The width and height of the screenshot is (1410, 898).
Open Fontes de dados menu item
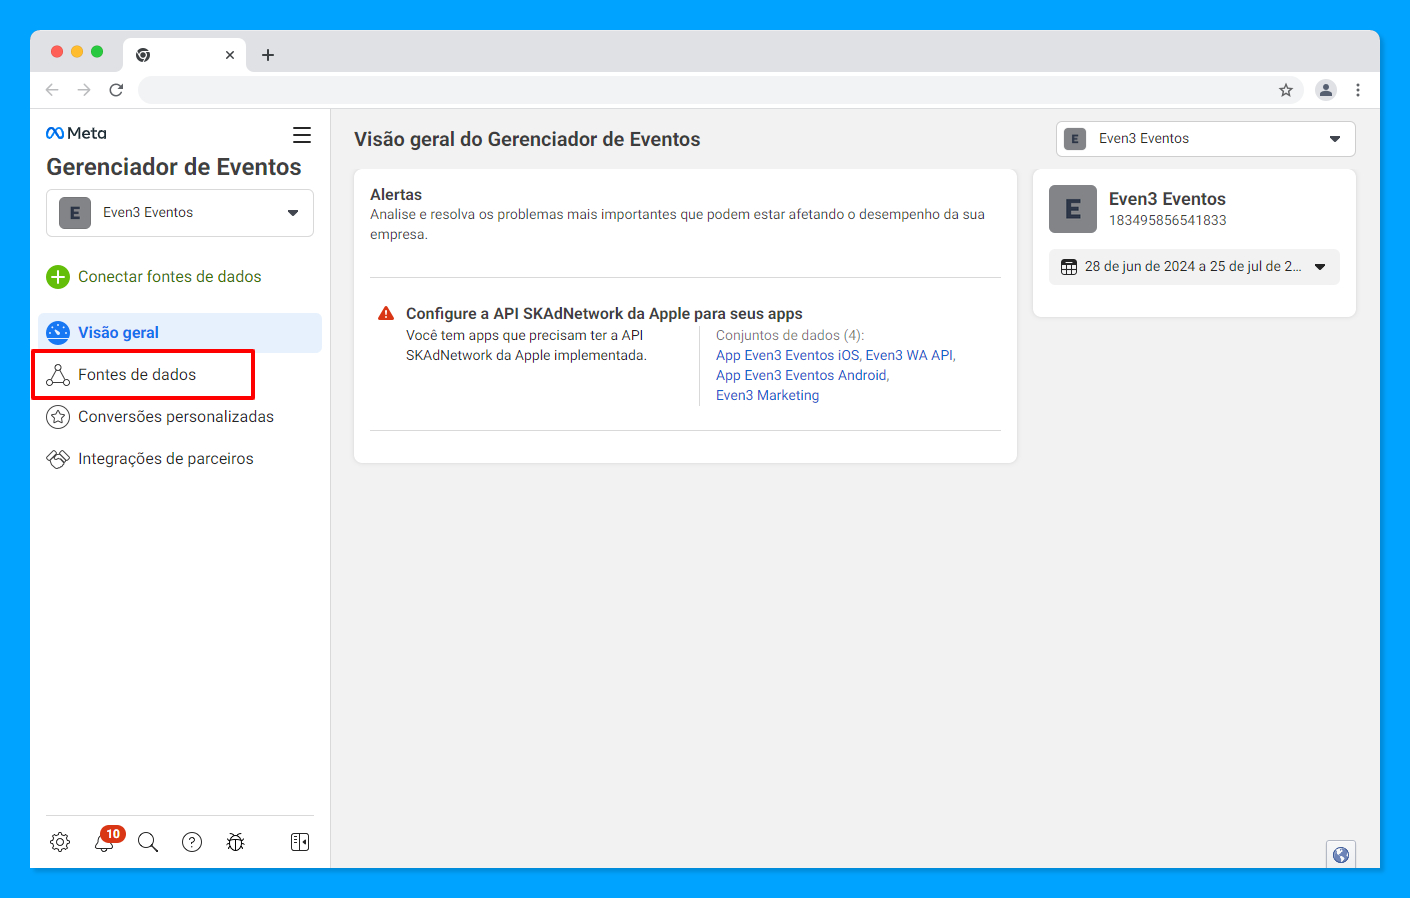coord(180,375)
